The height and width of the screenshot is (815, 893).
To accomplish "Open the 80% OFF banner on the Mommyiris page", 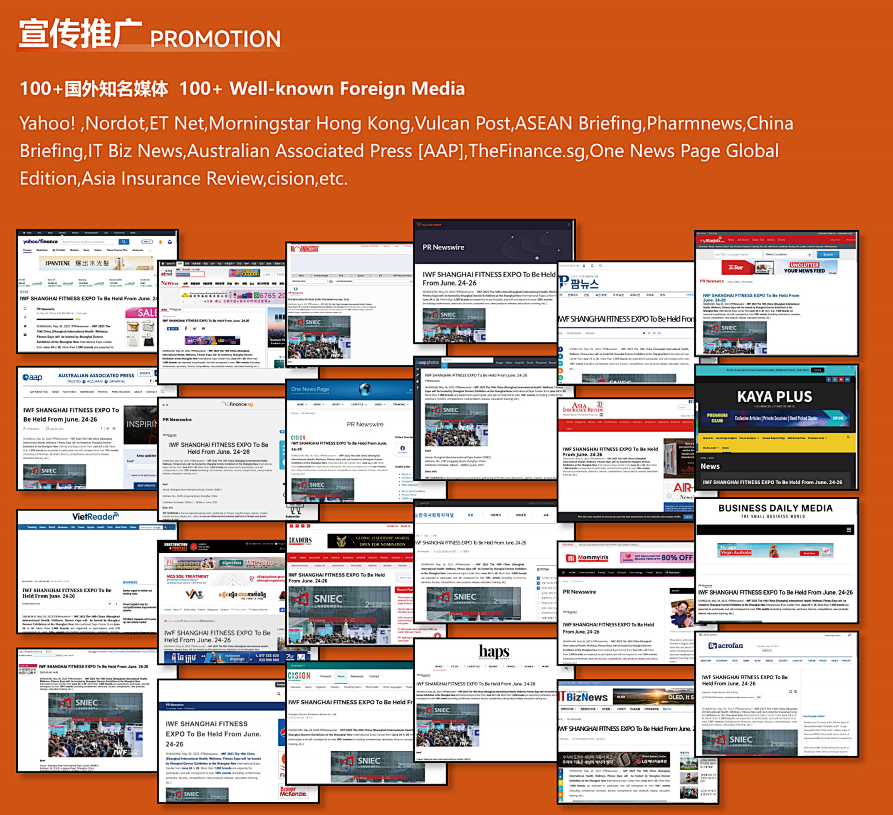I will click(657, 557).
